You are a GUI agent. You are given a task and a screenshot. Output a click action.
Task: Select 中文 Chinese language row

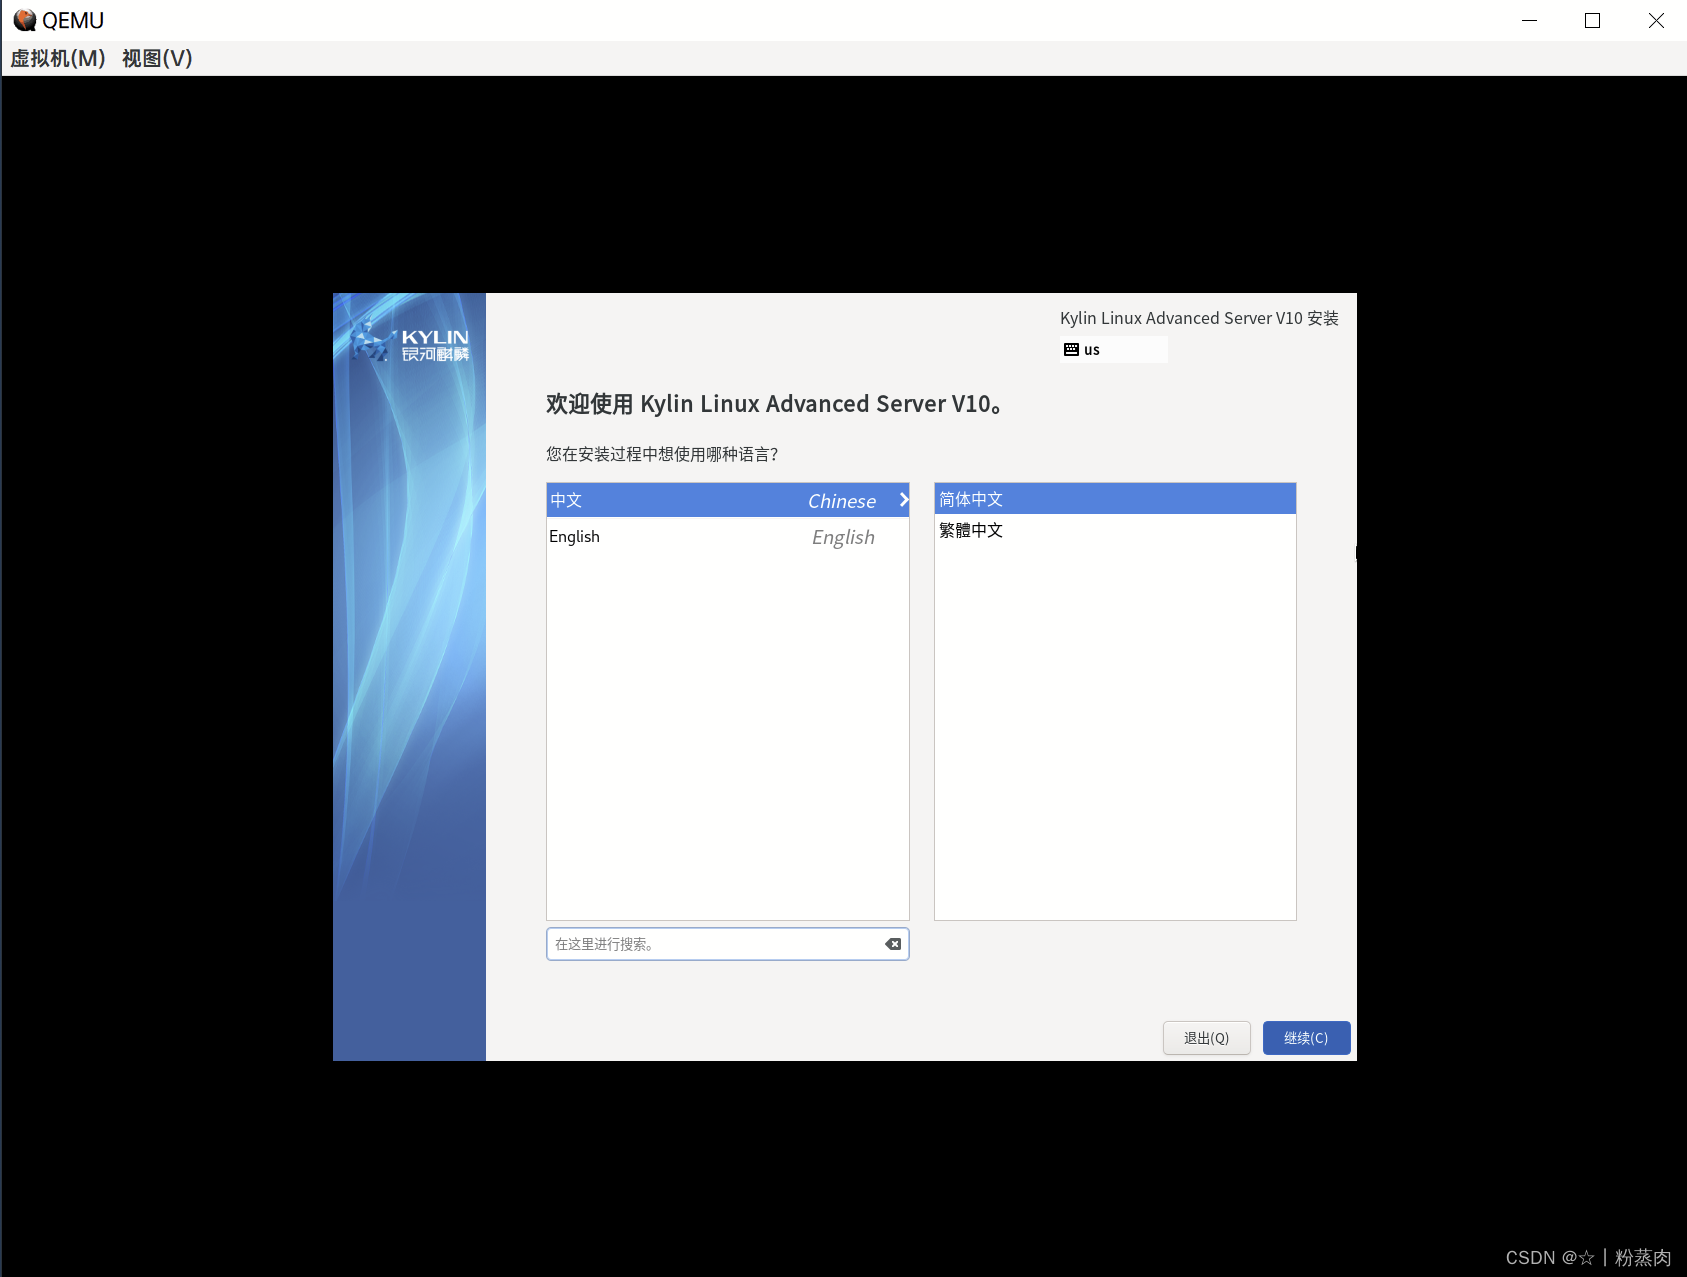[728, 500]
